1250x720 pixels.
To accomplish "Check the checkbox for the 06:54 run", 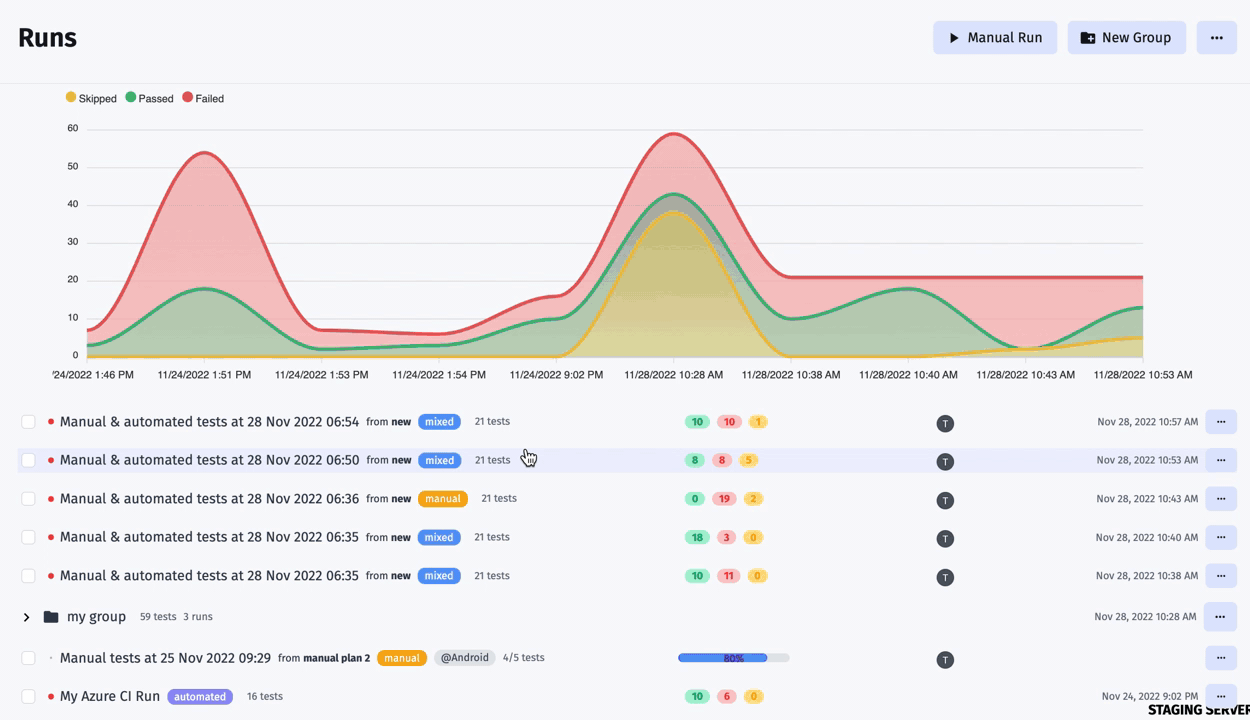I will pos(28,422).
